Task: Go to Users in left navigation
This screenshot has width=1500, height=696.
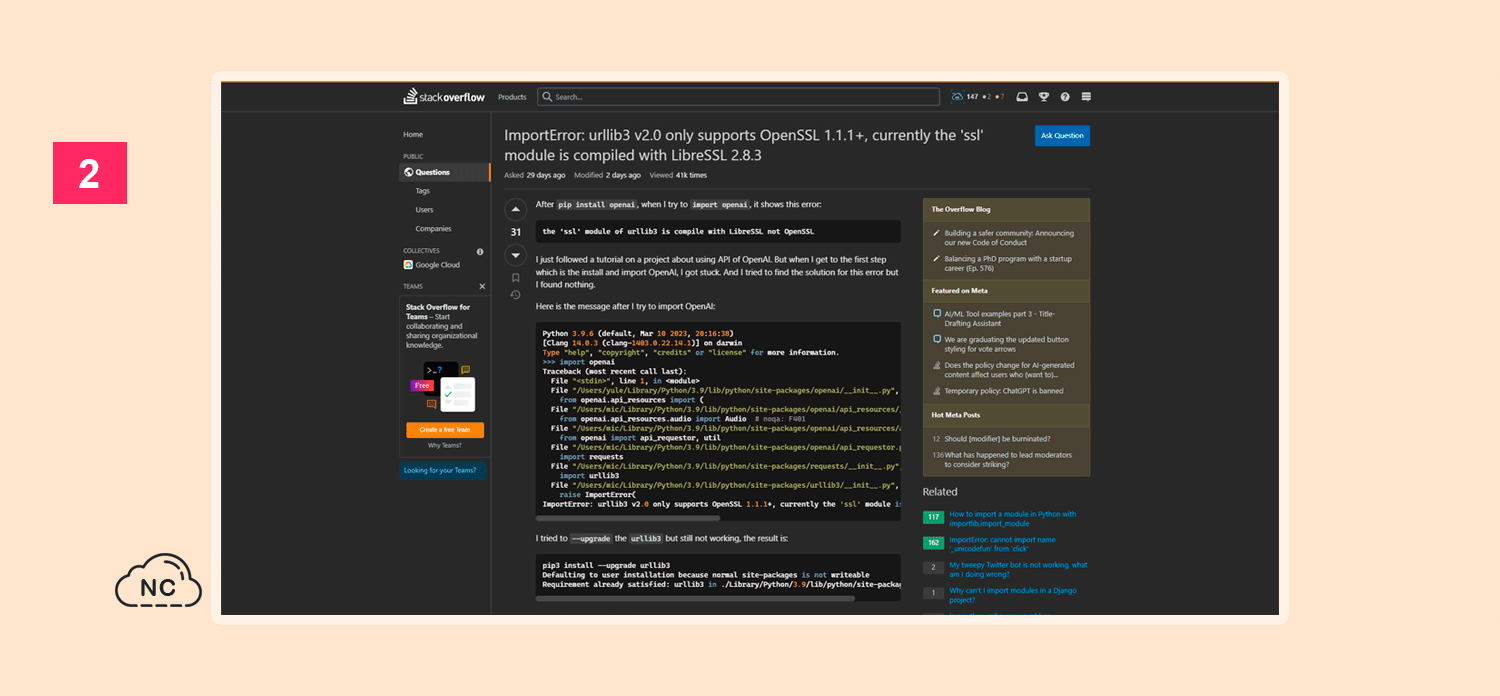Action: pos(425,210)
